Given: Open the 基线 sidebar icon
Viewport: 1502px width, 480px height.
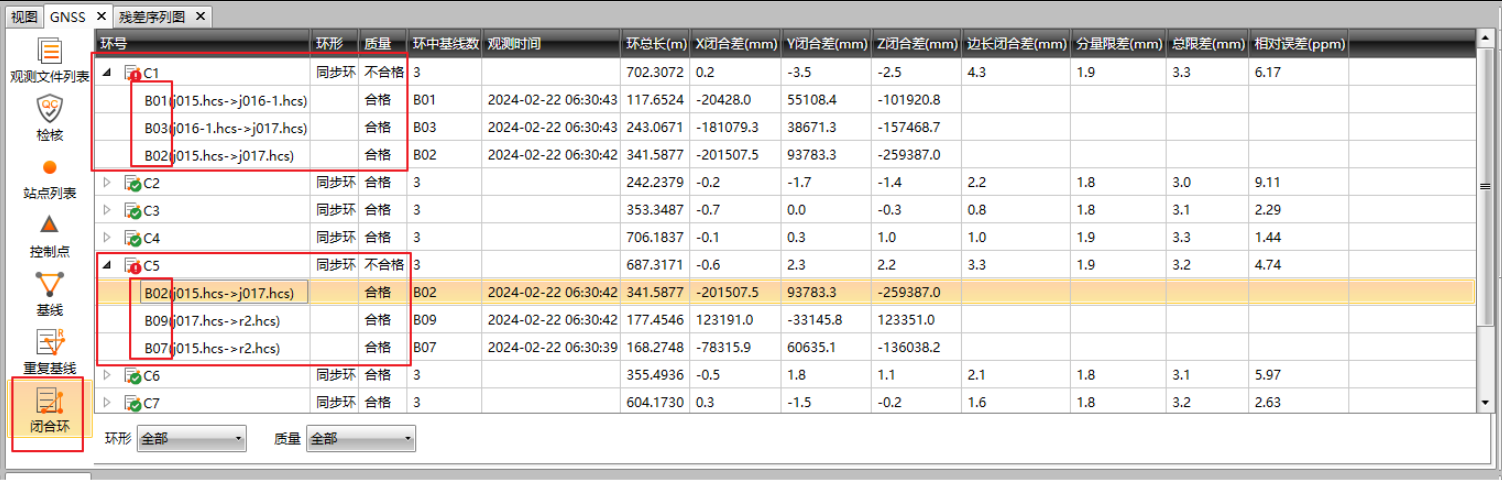Looking at the screenshot, I should click(49, 294).
